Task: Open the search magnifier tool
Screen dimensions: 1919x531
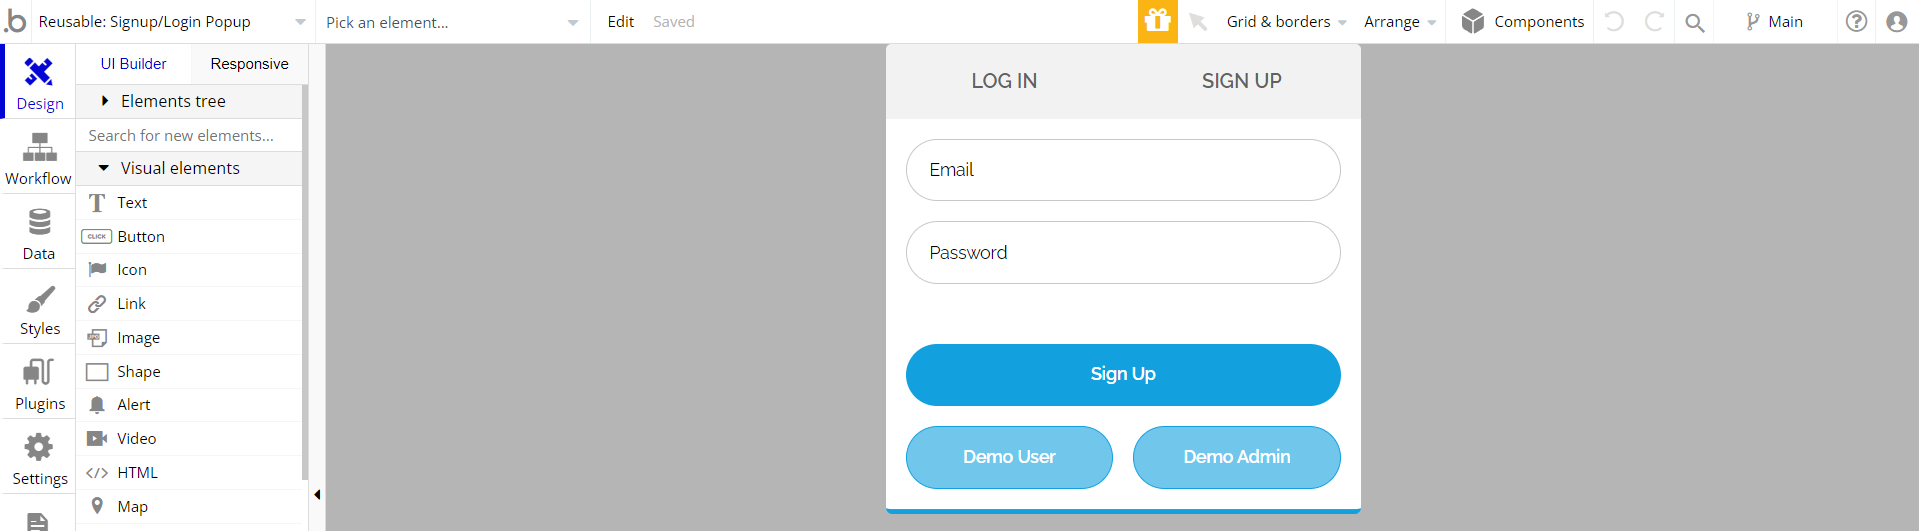Action: [1694, 22]
